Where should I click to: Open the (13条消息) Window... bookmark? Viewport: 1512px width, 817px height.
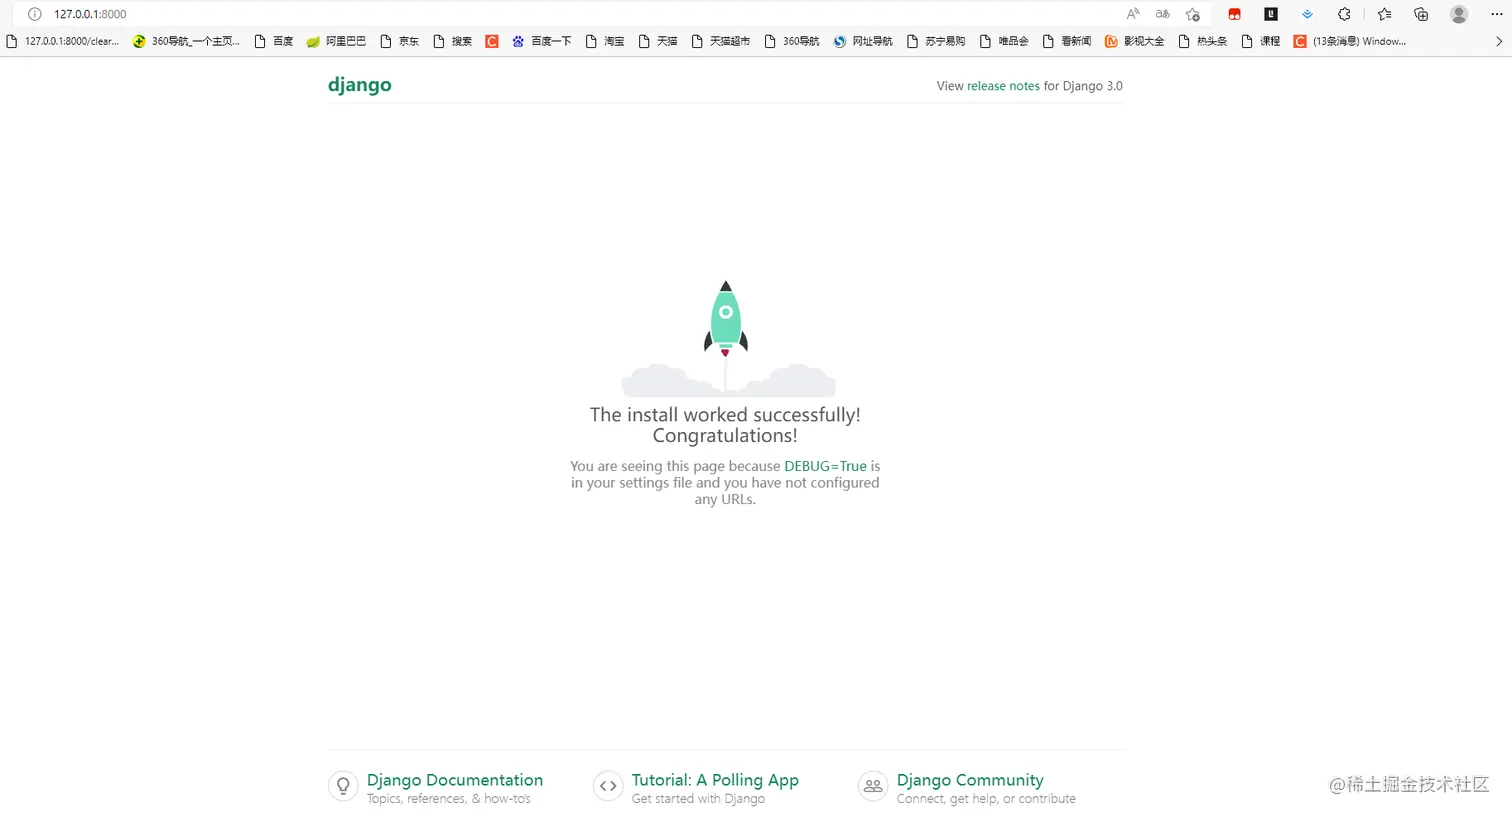click(1349, 41)
